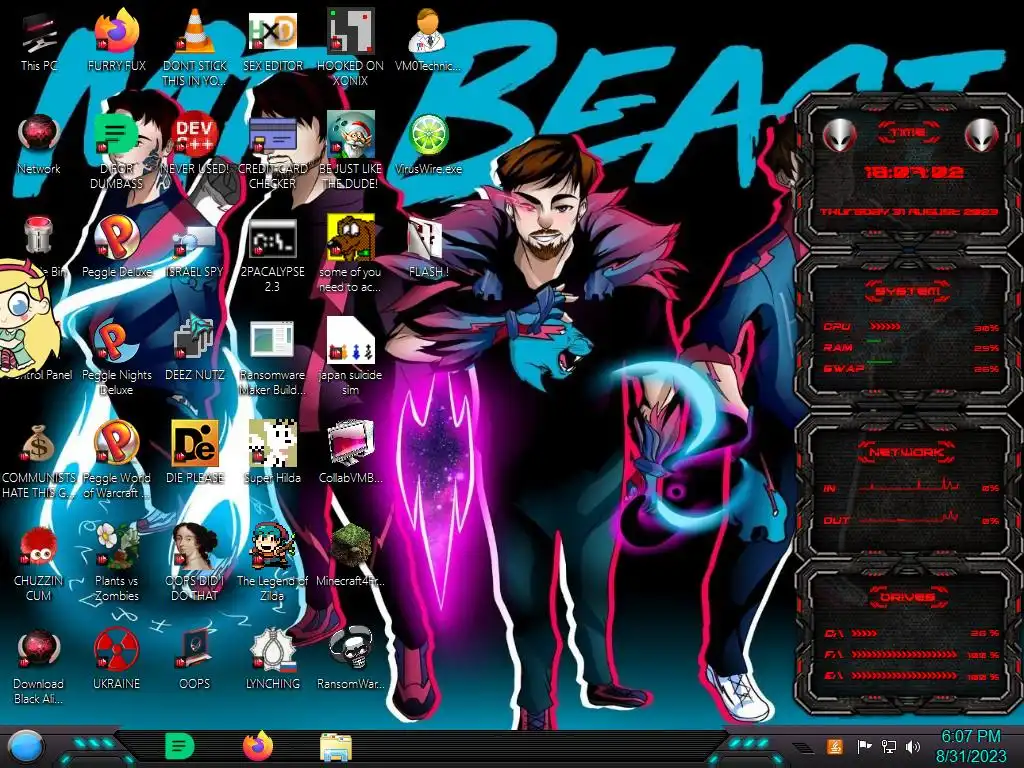The height and width of the screenshot is (768, 1024).
Task: Click the right alien head in the TIME widget
Action: [x=981, y=136]
